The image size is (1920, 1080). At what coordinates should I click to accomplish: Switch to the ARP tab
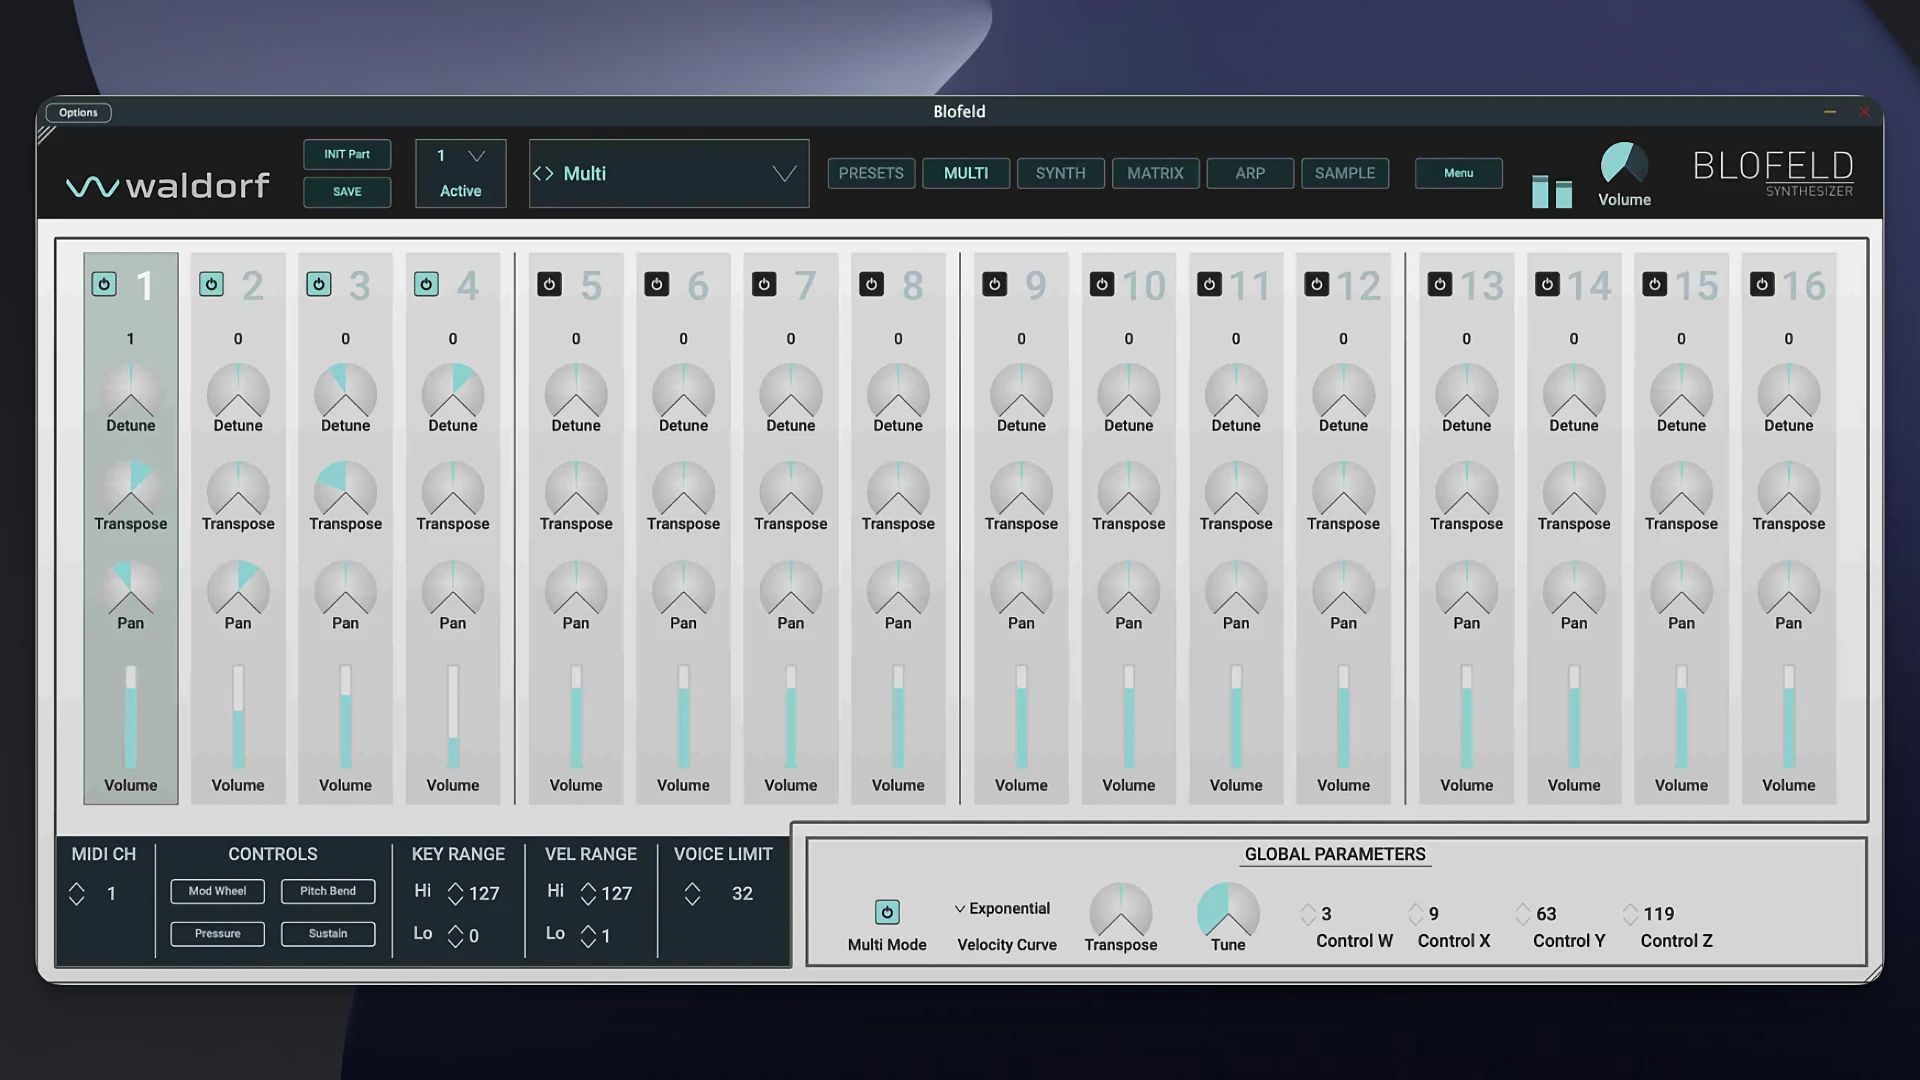[1250, 173]
